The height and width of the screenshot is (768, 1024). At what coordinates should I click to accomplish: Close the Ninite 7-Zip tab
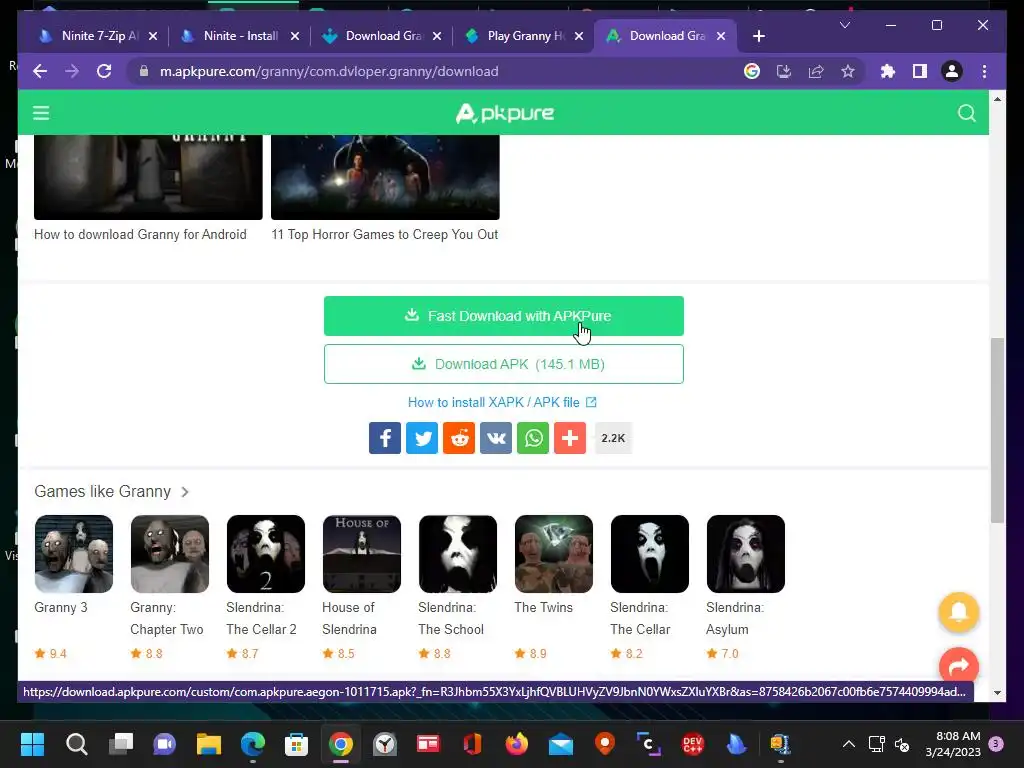pos(153,36)
